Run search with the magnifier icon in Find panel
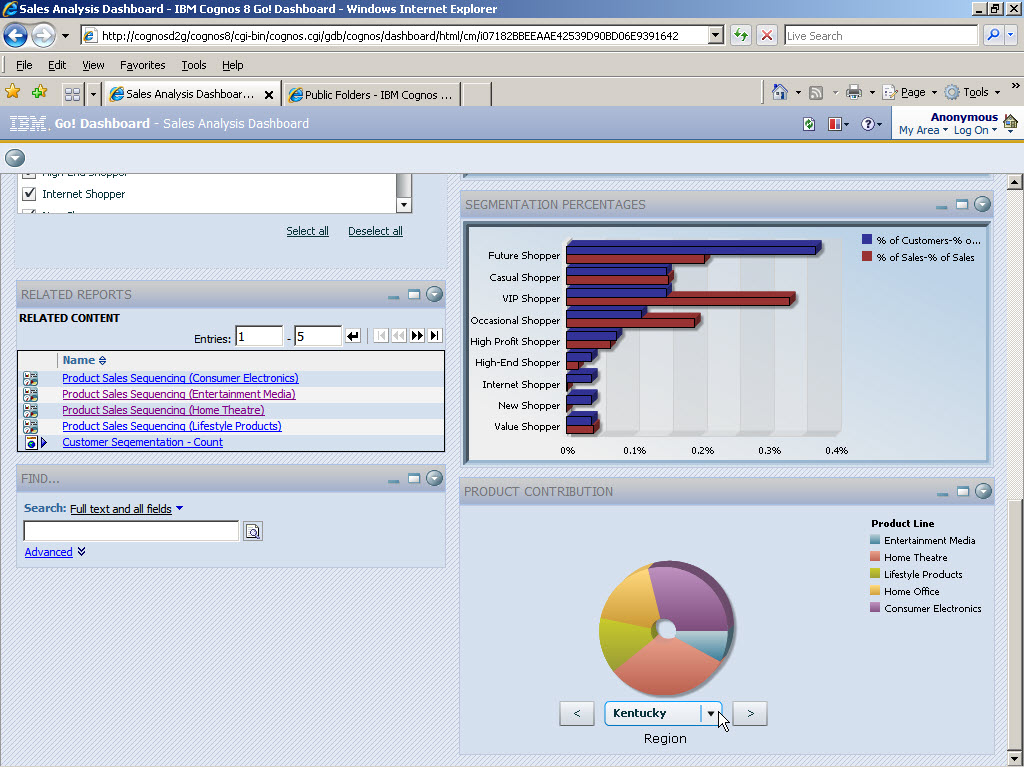This screenshot has height=768, width=1024. [x=252, y=530]
